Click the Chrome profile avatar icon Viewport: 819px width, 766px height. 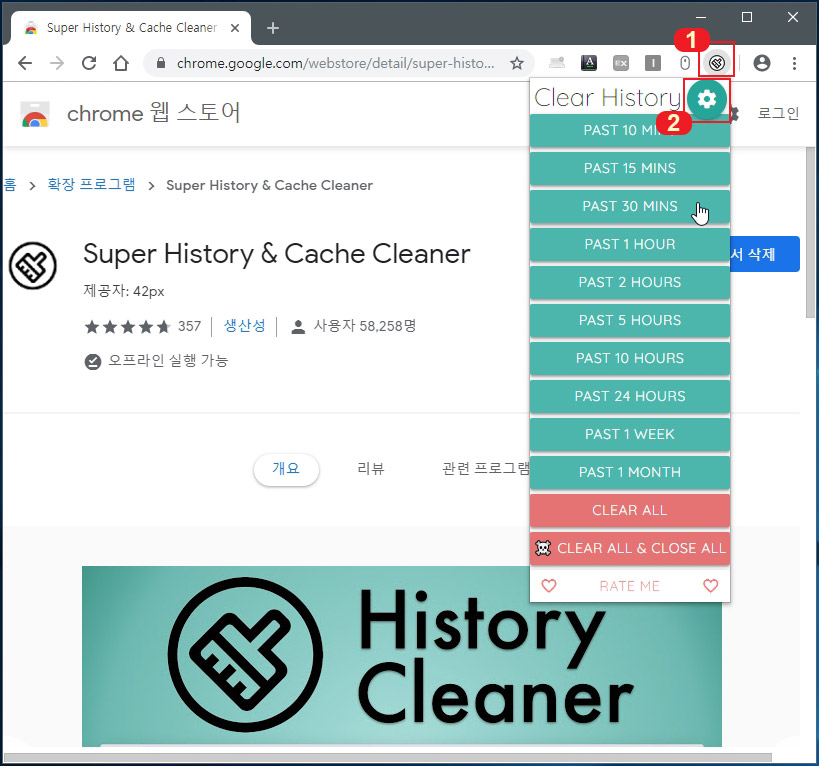(x=762, y=63)
